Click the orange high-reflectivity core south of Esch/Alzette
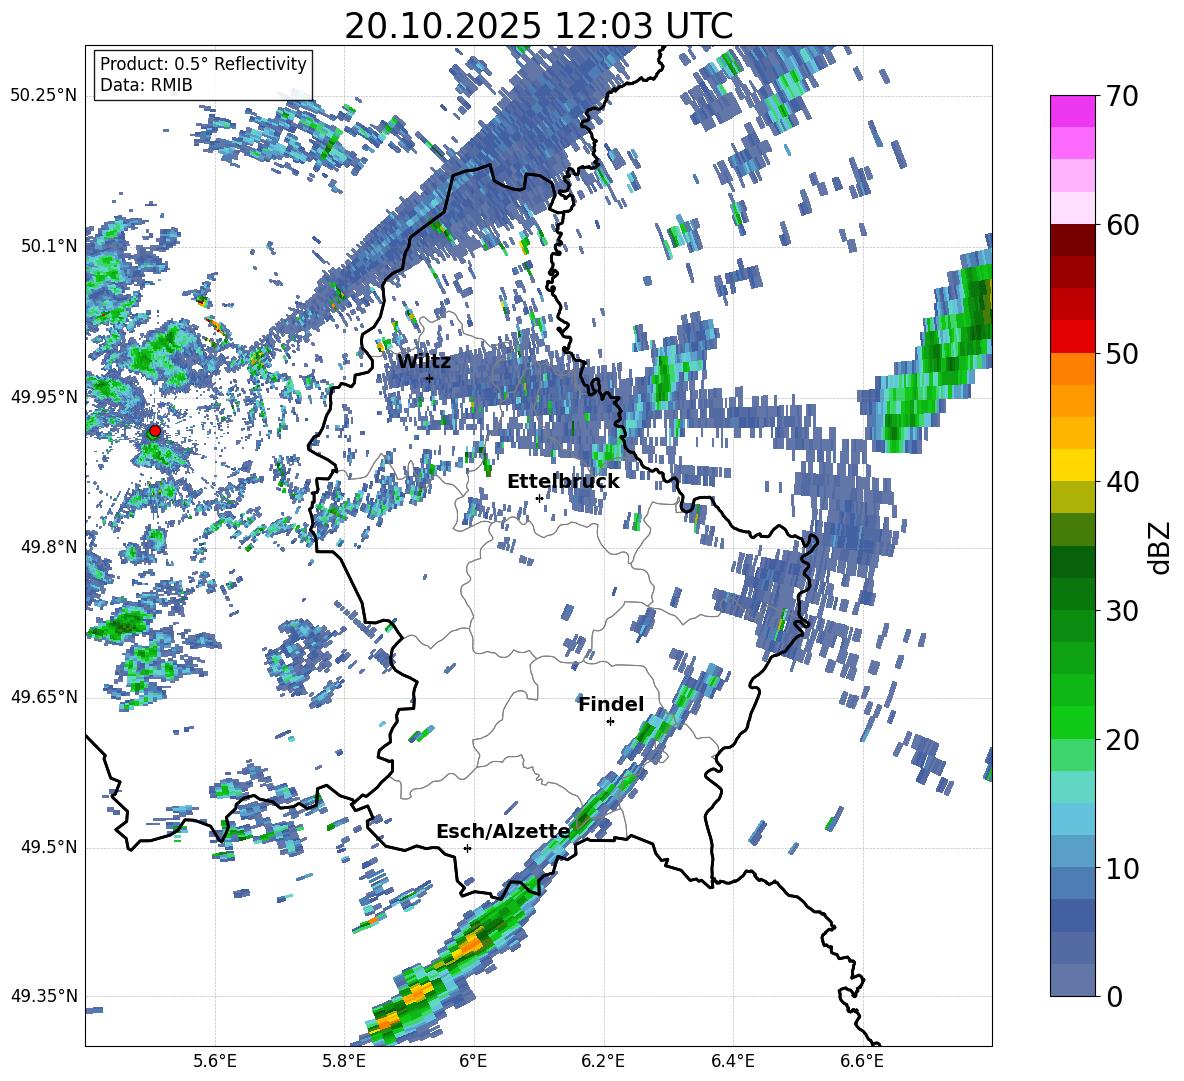 pos(470,945)
